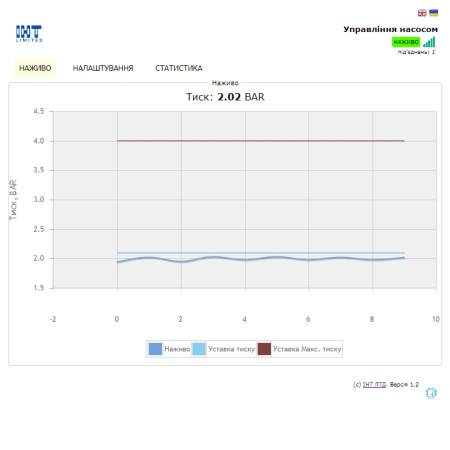Click the blue Наживо legend color swatch
Viewport: 450px width, 450px height.
[155, 349]
